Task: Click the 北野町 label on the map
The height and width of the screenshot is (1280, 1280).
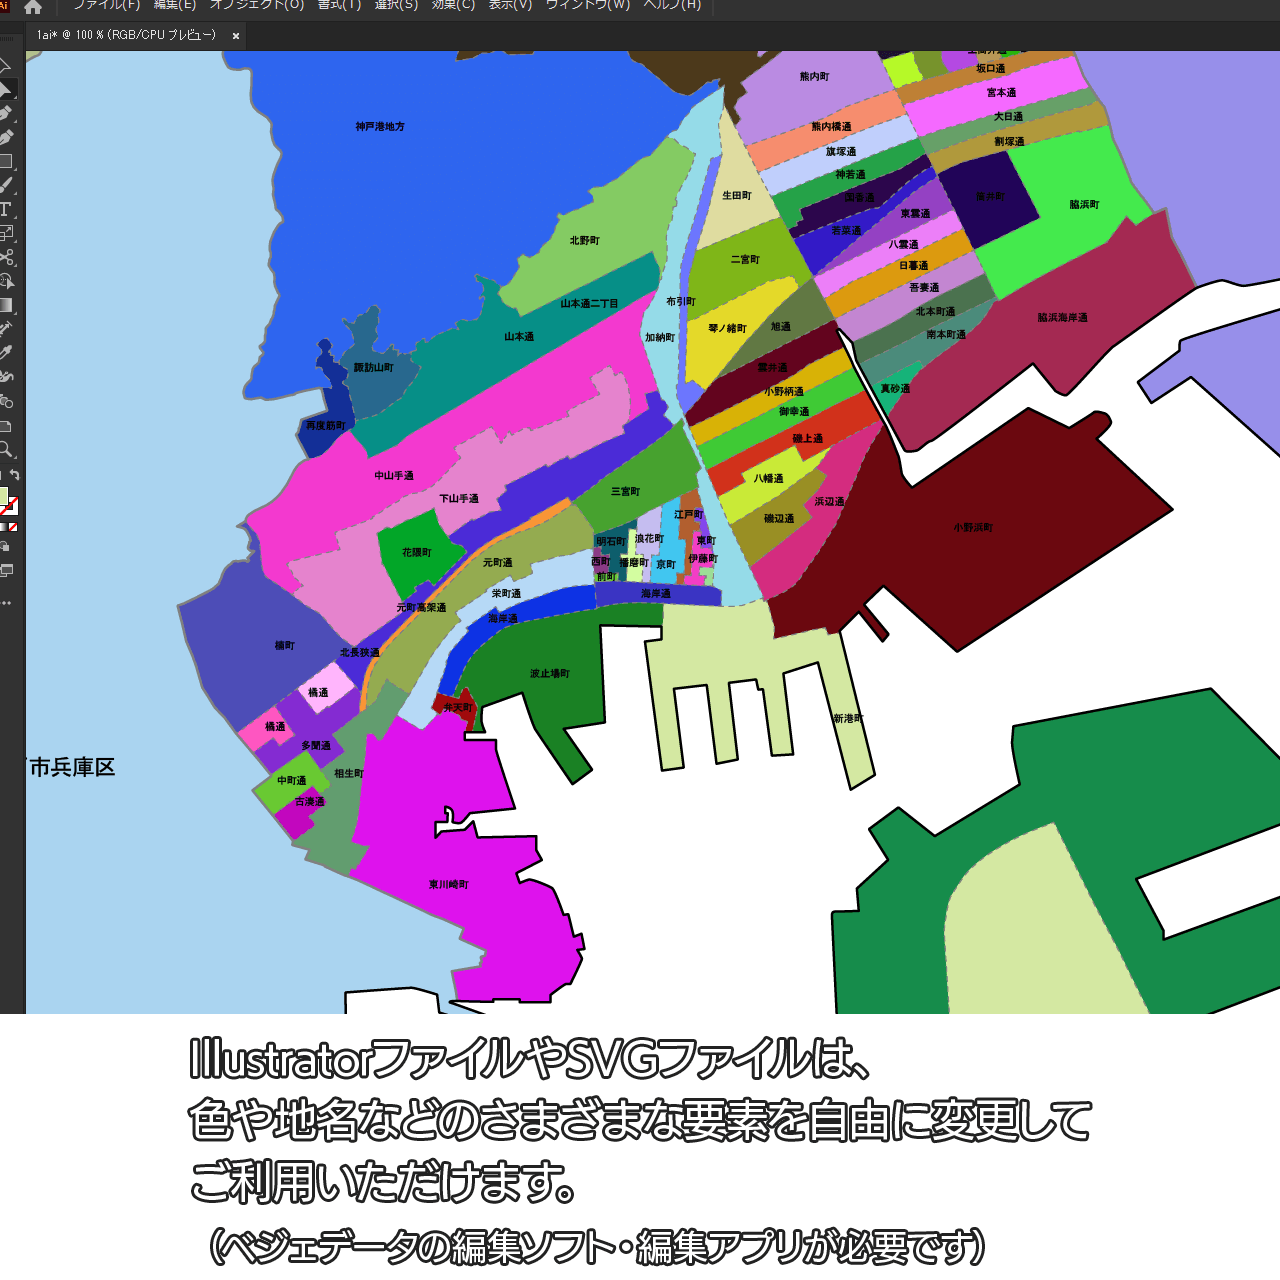Action: coord(585,241)
